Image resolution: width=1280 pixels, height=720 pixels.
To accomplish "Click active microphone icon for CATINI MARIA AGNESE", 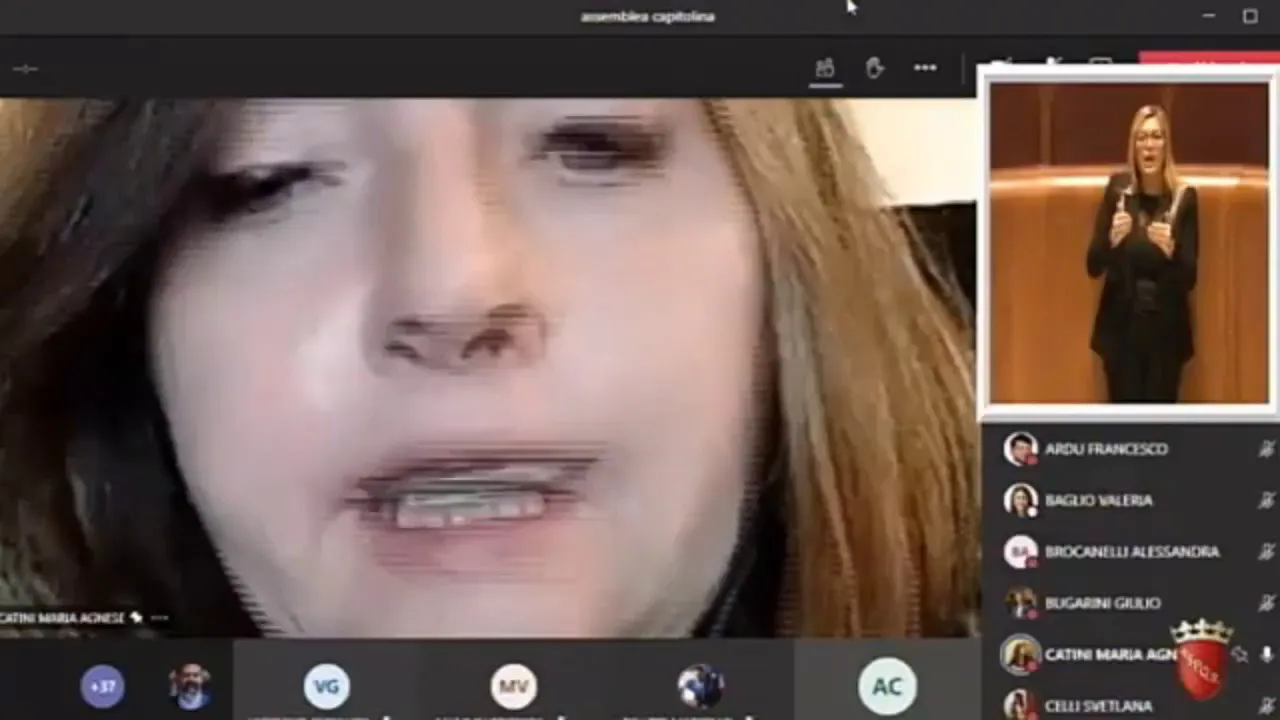I will point(1267,655).
